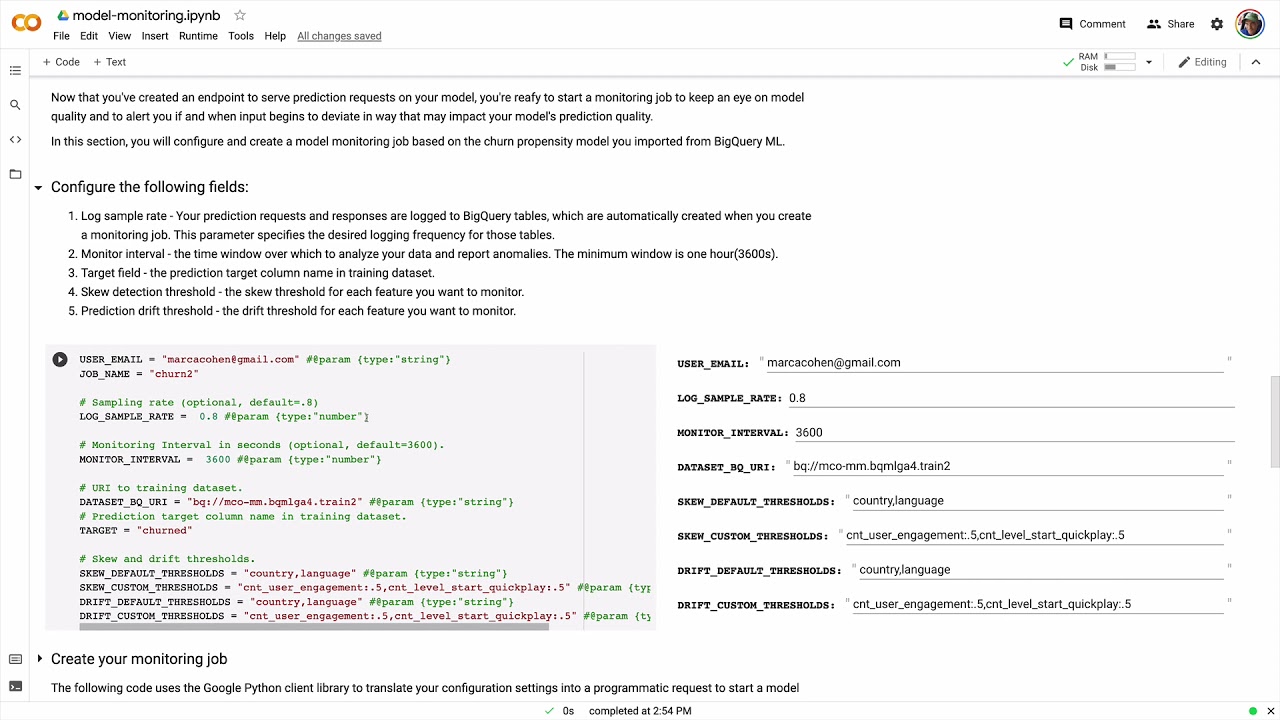Click the DRIFT_CUSTOM_THRESHOLDS form field

1038,604
